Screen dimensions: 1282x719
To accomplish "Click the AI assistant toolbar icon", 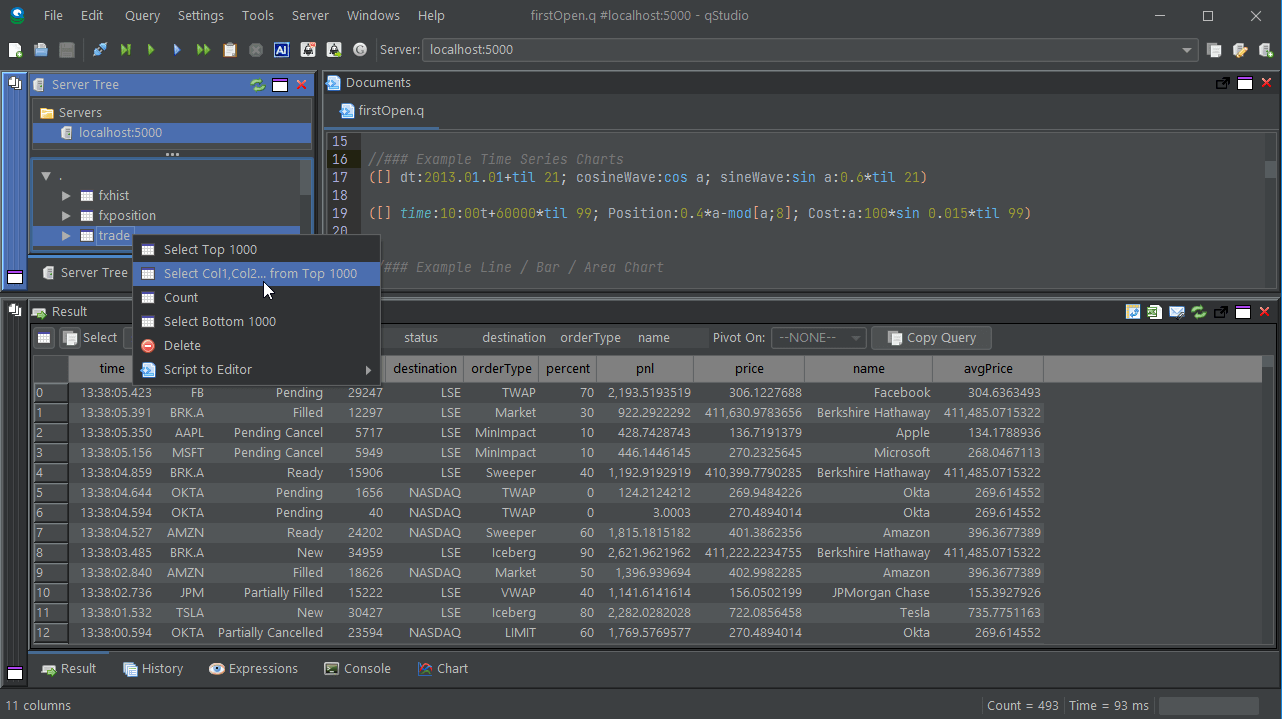I will (281, 50).
